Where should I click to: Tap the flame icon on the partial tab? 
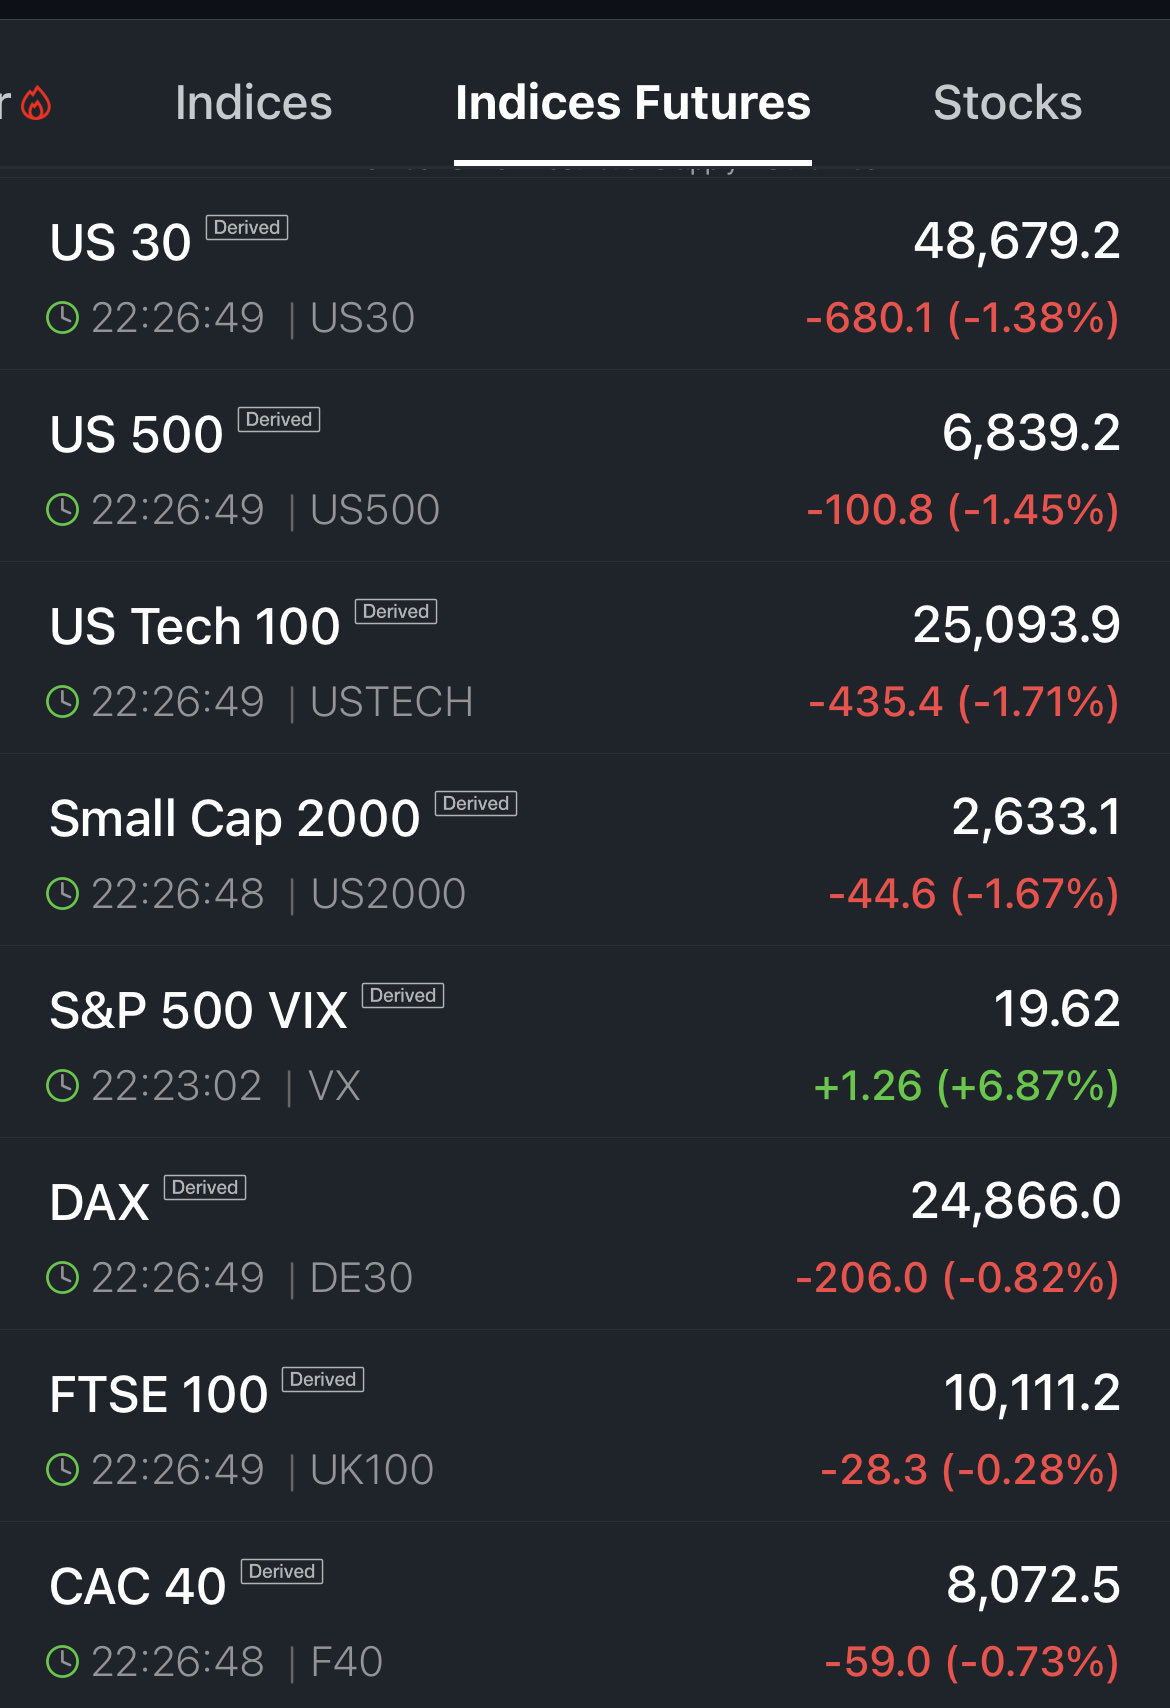pos(36,103)
